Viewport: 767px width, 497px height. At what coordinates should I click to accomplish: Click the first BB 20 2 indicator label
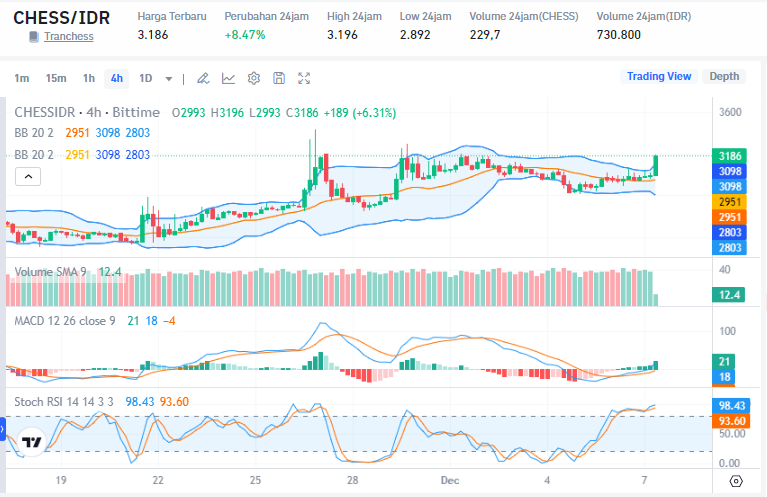click(x=34, y=133)
